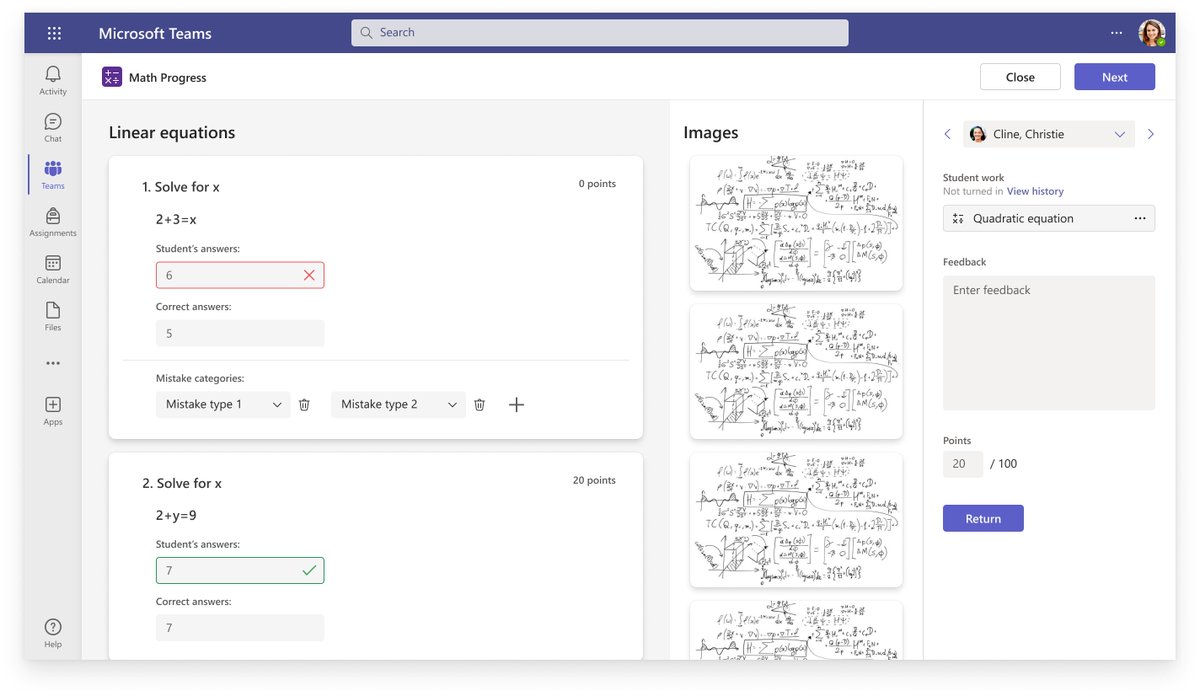1200x696 pixels.
Task: Open Assignments in the sidebar
Action: (x=53, y=221)
